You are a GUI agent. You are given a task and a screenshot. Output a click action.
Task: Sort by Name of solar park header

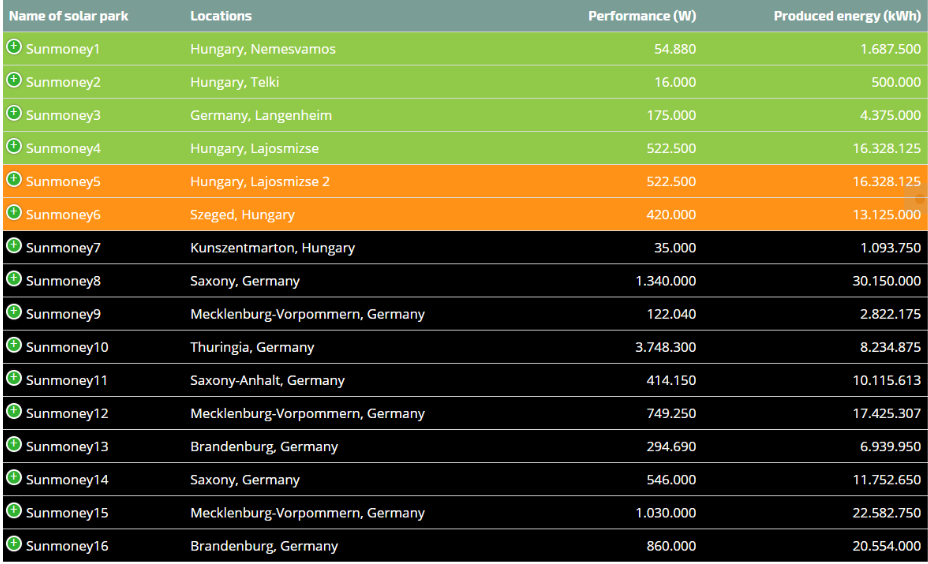[69, 16]
